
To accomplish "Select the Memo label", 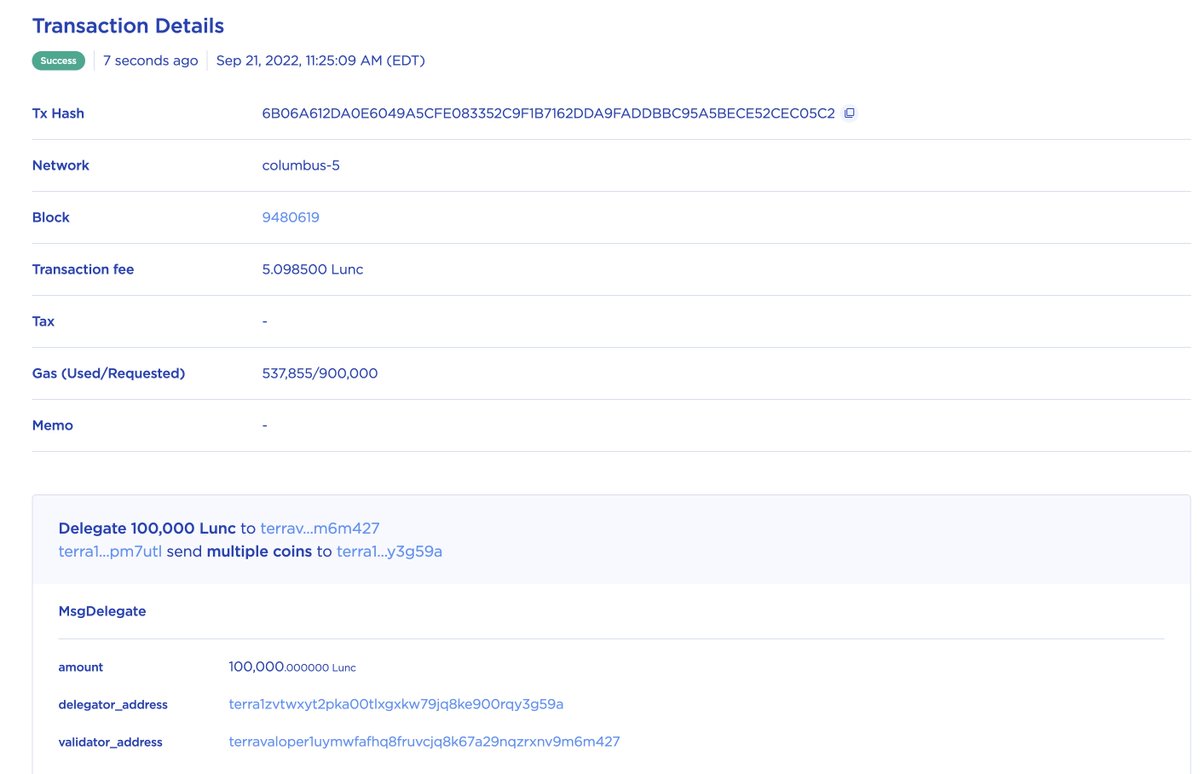I will pos(53,425).
